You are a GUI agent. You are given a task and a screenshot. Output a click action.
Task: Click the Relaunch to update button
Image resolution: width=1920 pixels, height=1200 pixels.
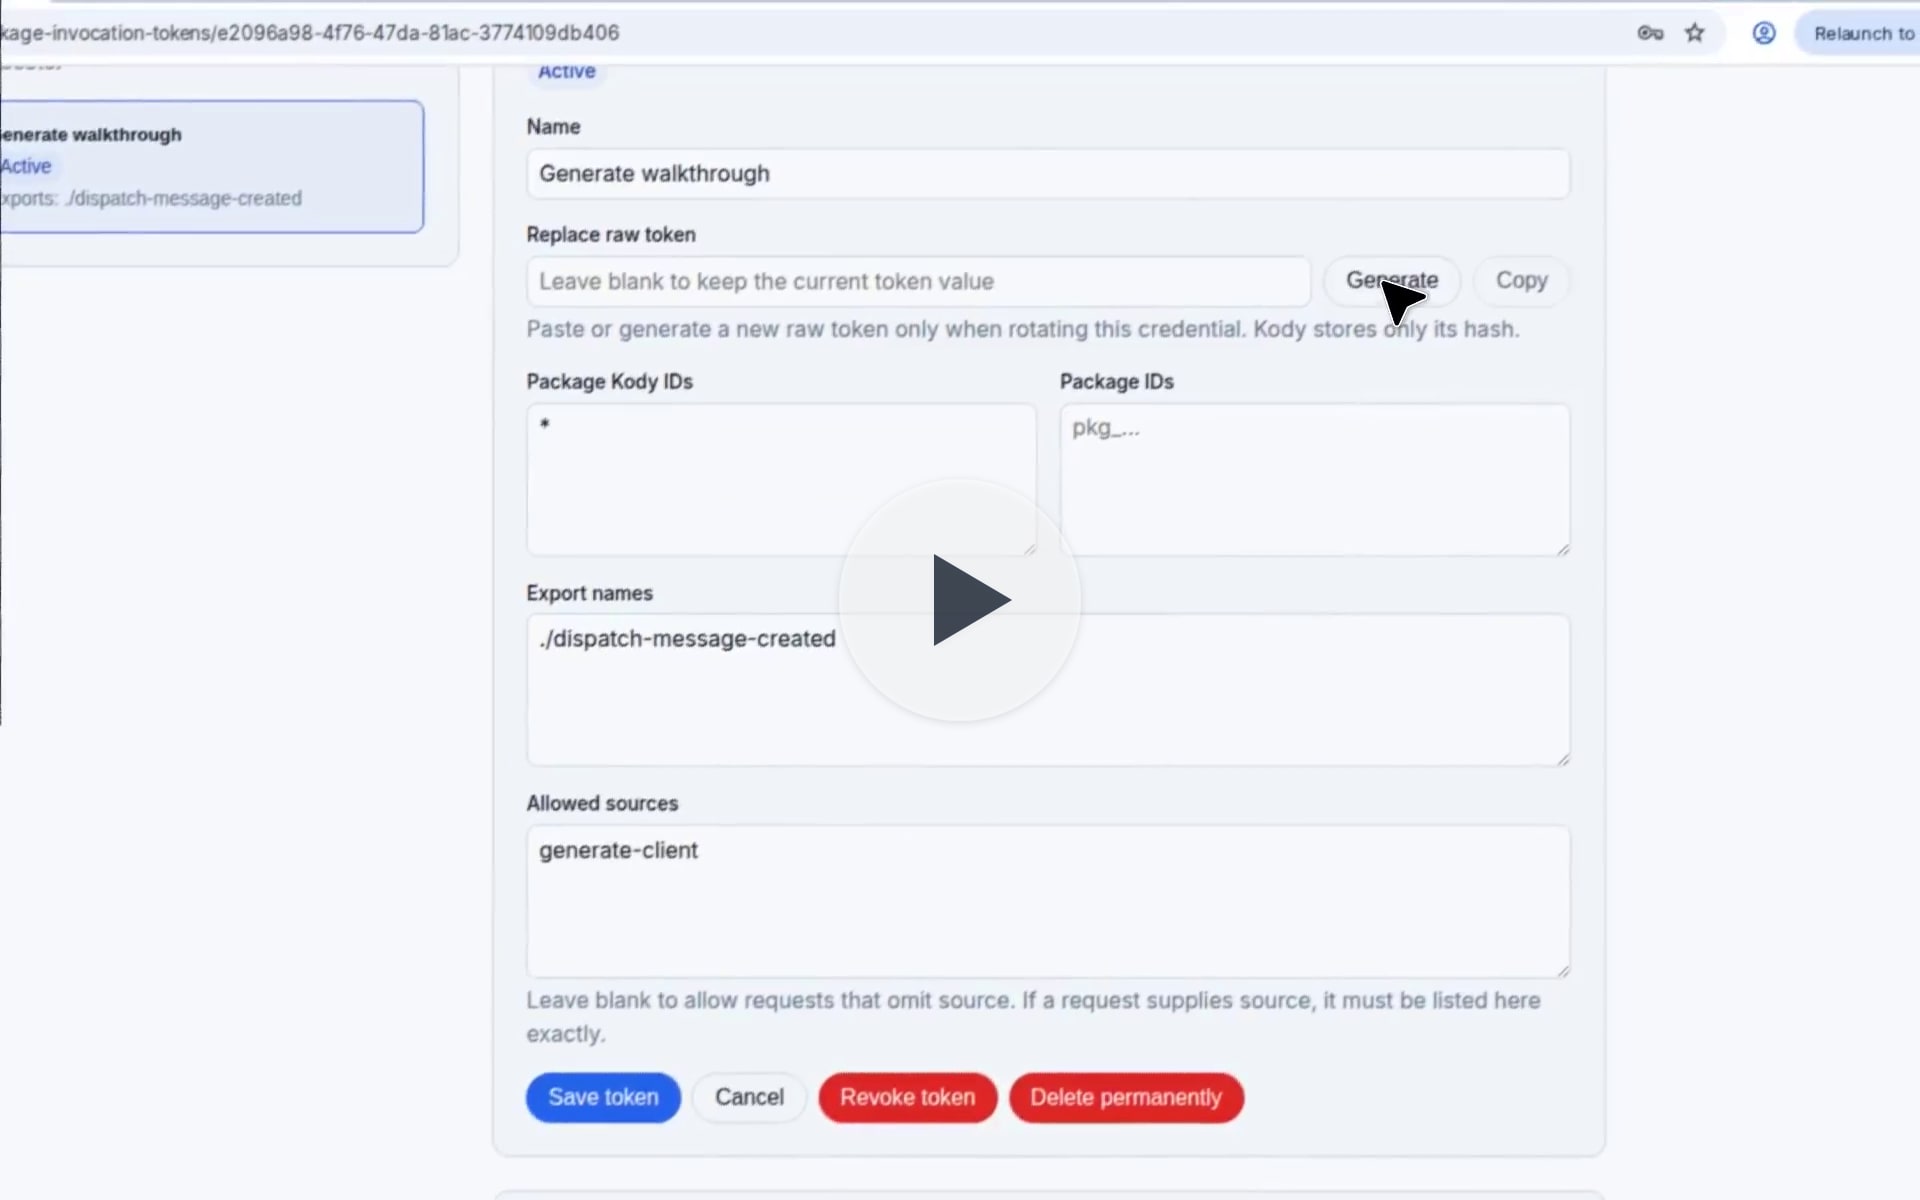click(x=1859, y=33)
